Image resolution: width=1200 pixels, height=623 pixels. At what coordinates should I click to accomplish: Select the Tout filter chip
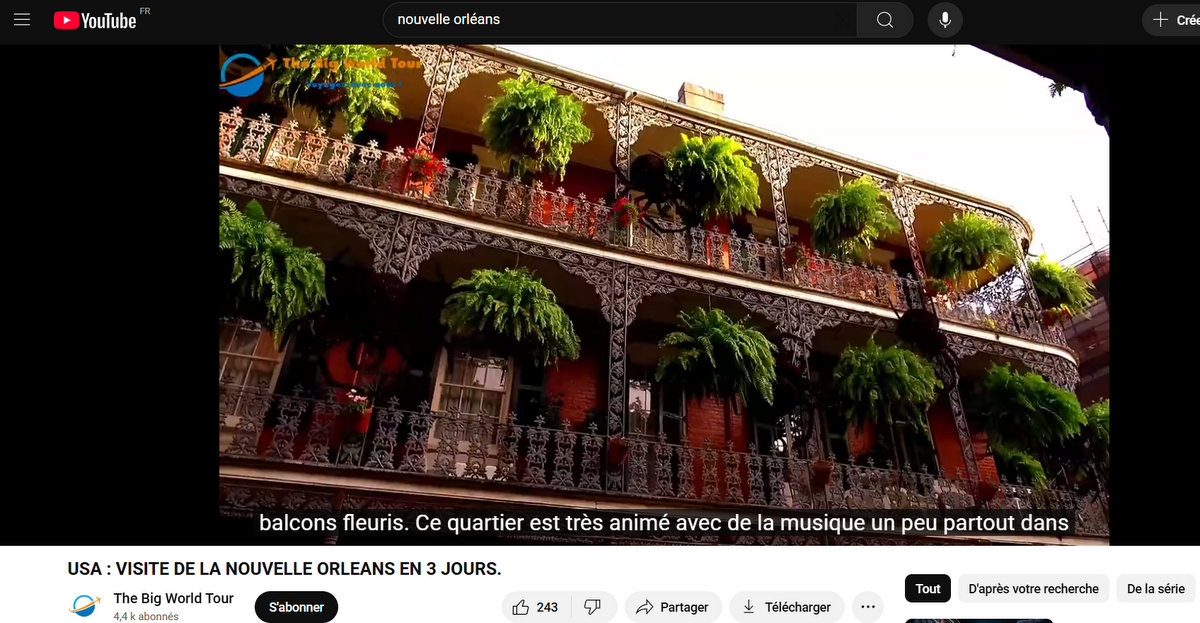927,588
